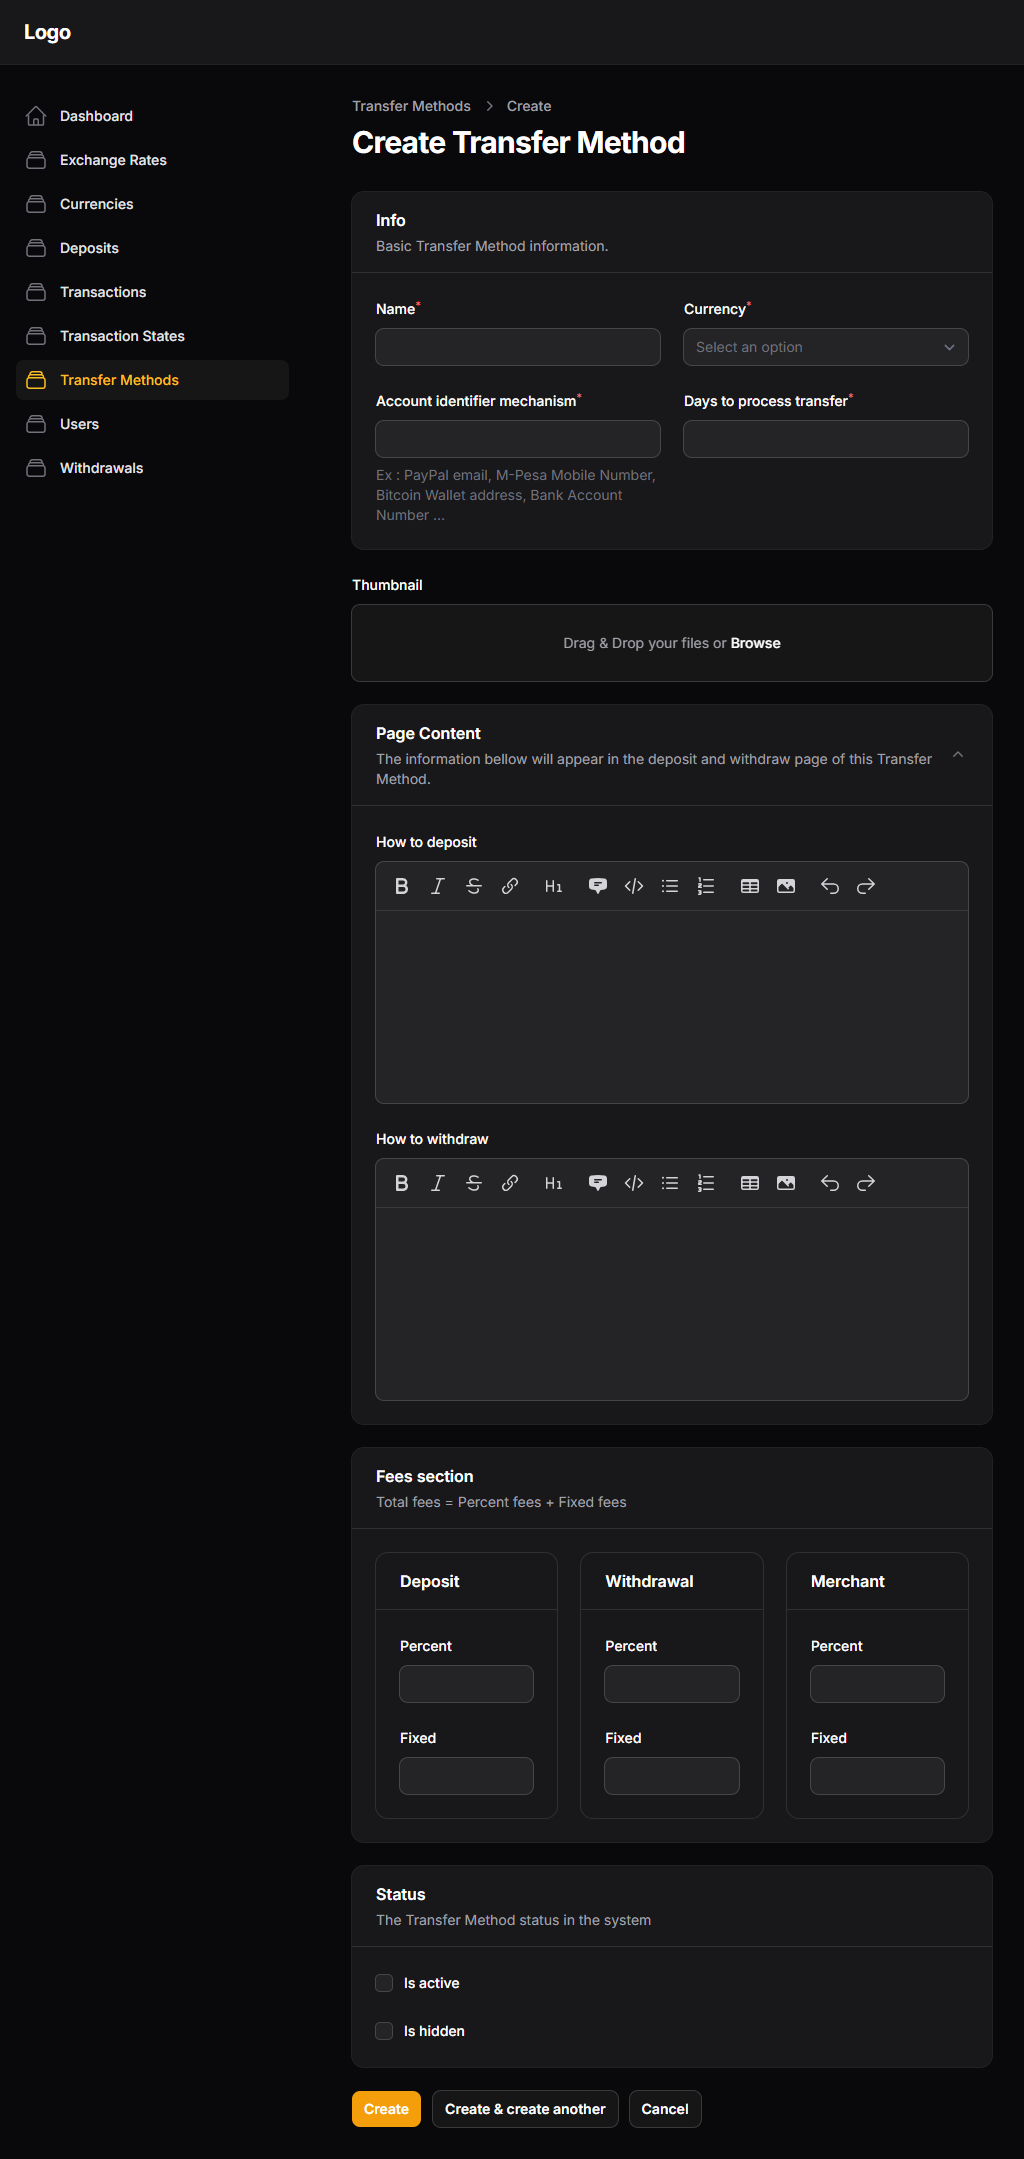
Task: Toggle bold in How to deposit editor
Action: [402, 886]
